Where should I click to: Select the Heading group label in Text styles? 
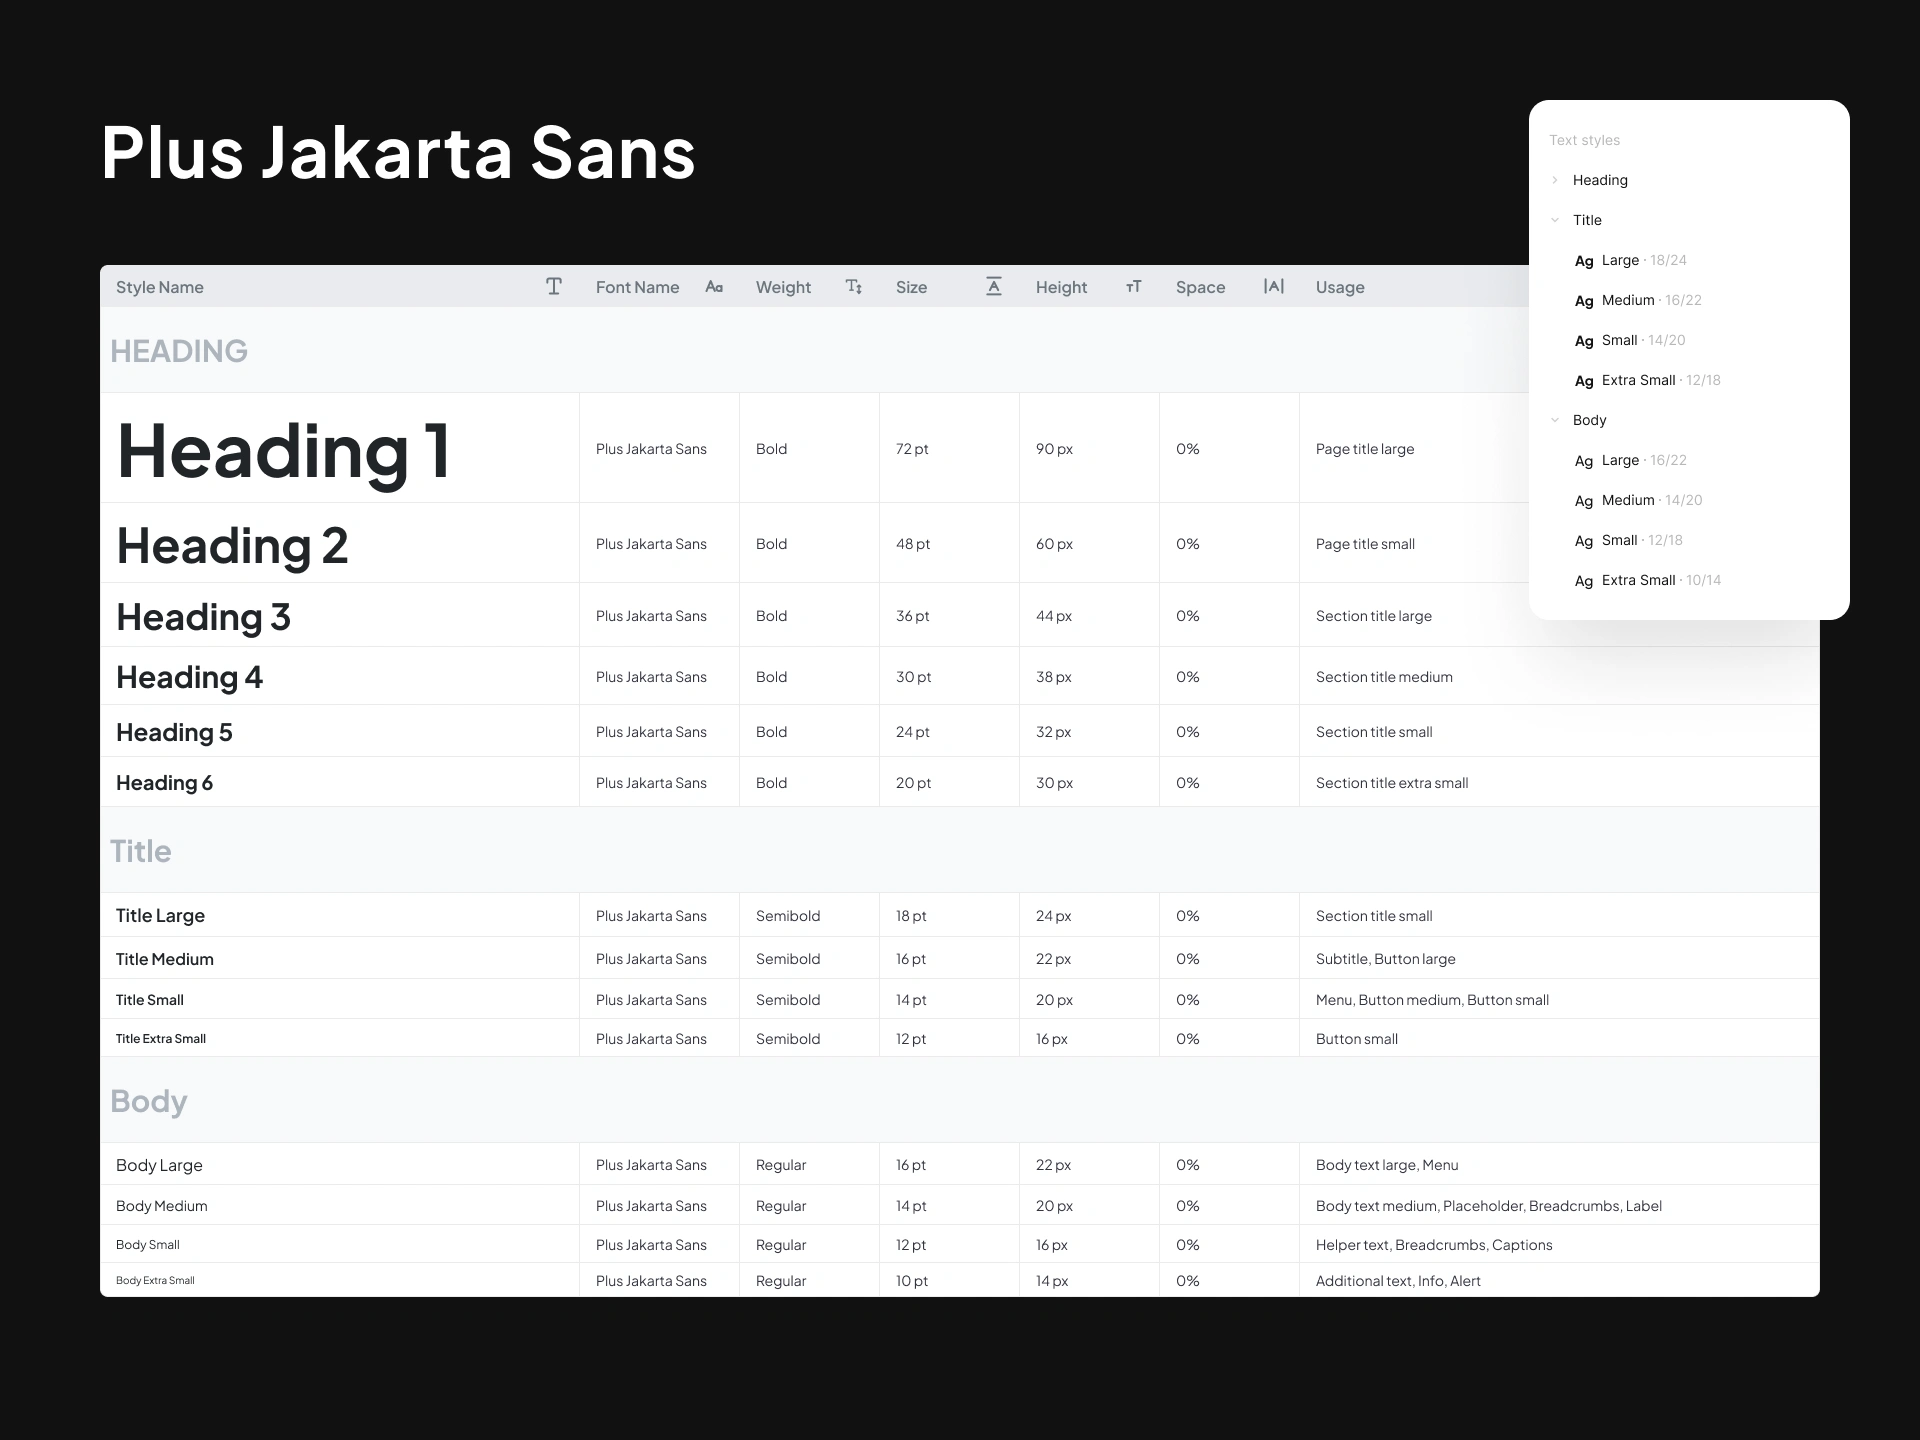tap(1600, 180)
